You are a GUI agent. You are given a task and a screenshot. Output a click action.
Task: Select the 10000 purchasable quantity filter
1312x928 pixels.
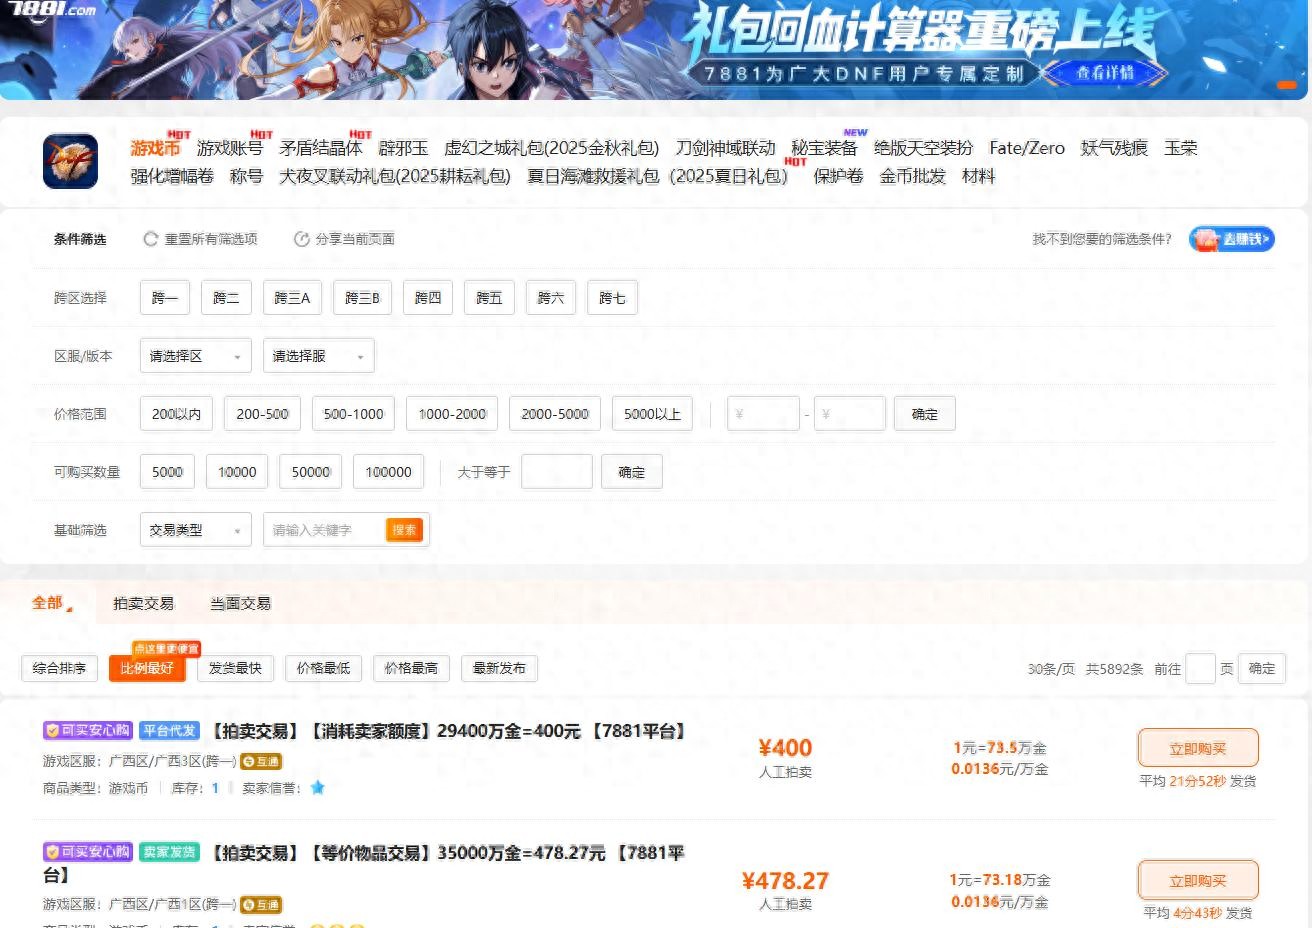tap(236, 471)
